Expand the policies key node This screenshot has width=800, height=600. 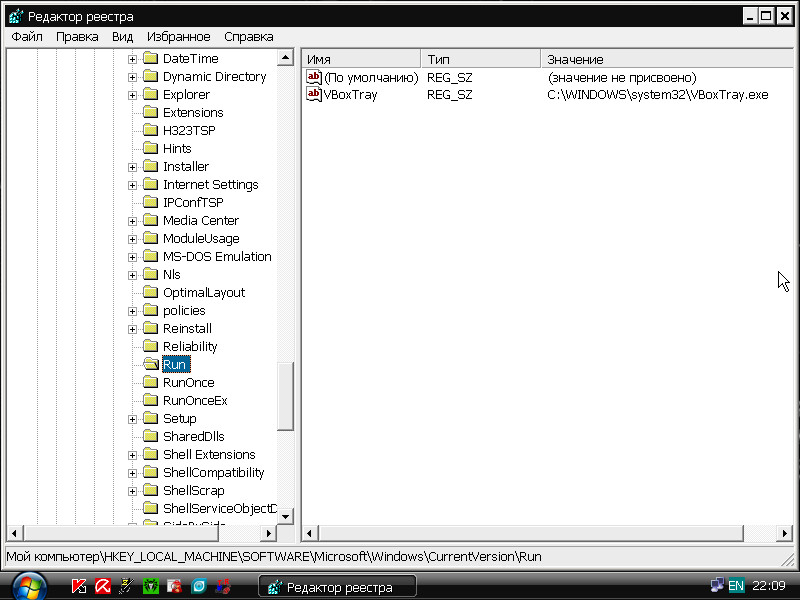point(132,311)
